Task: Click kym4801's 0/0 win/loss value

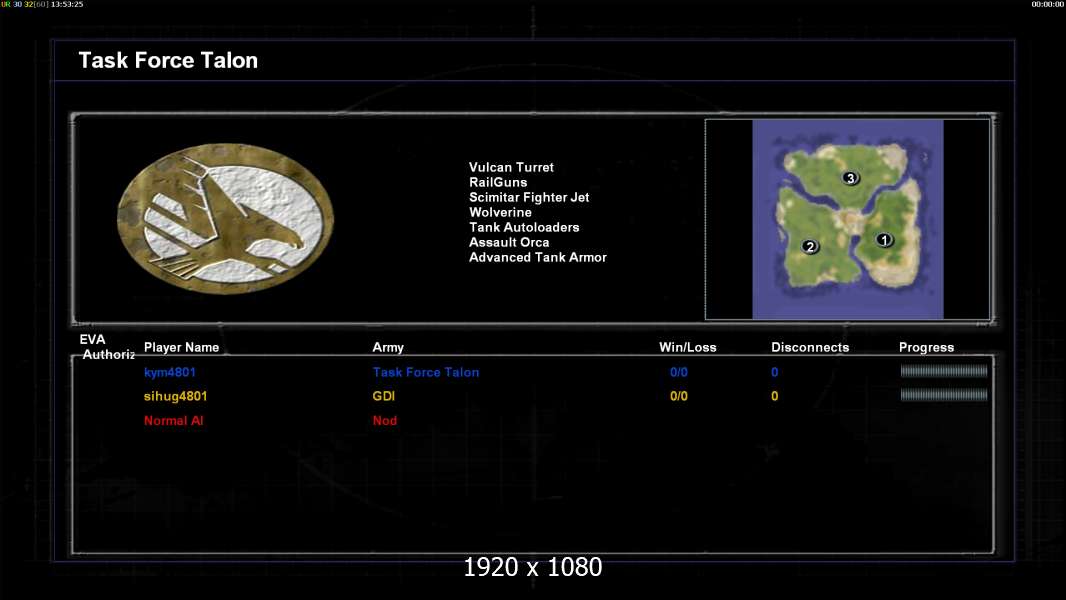Action: (x=678, y=372)
